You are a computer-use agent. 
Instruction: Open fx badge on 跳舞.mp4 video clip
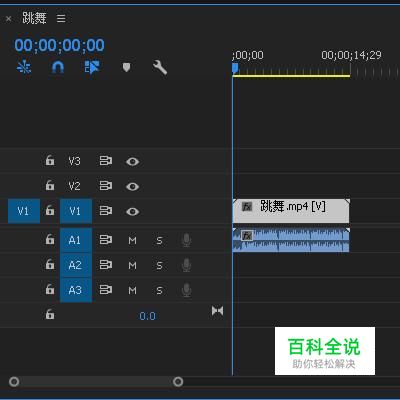pyautogui.click(x=247, y=207)
